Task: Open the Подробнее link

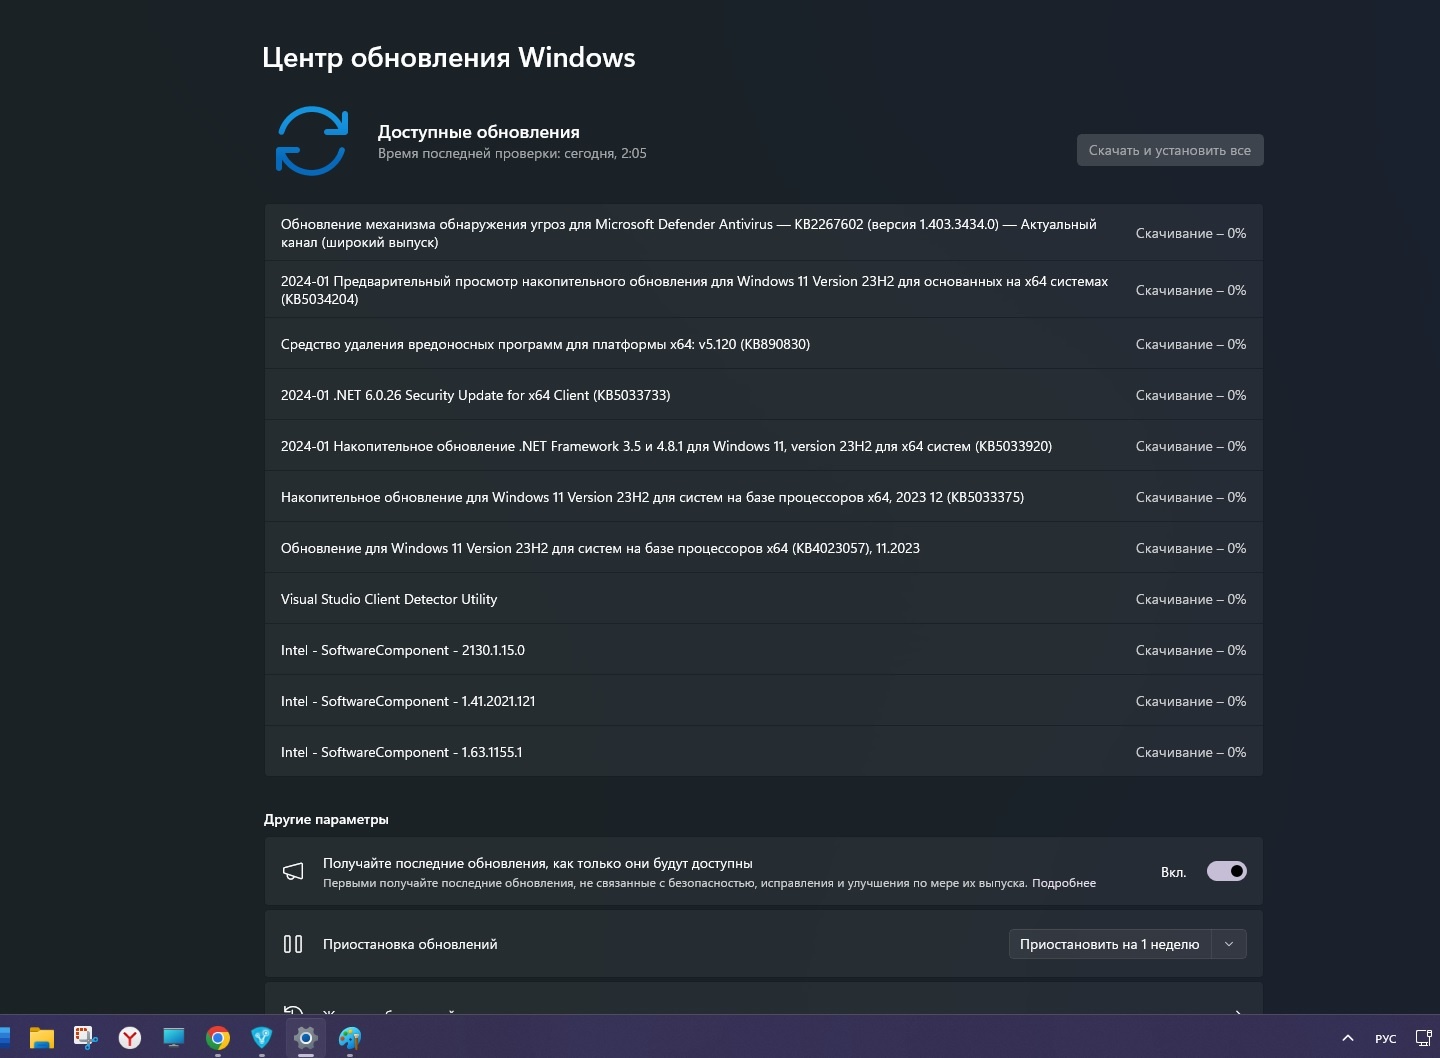Action: point(1064,883)
